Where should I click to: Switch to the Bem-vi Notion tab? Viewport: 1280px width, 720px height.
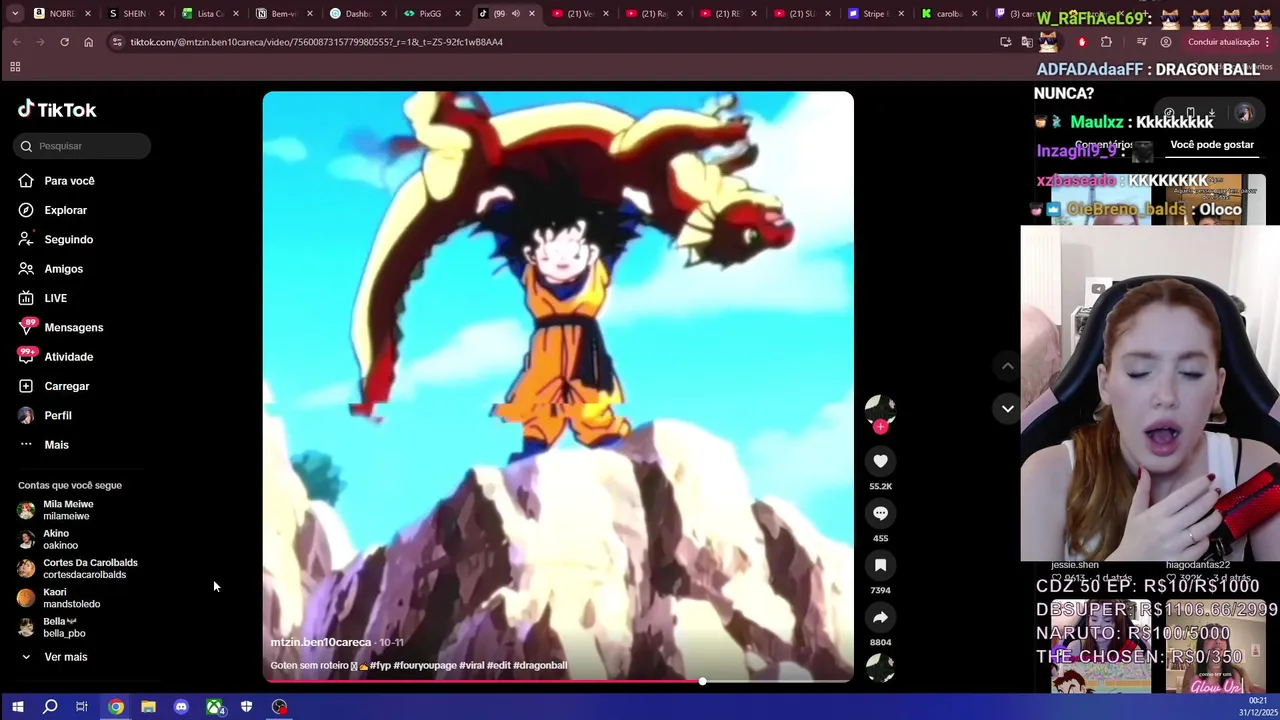tap(283, 14)
